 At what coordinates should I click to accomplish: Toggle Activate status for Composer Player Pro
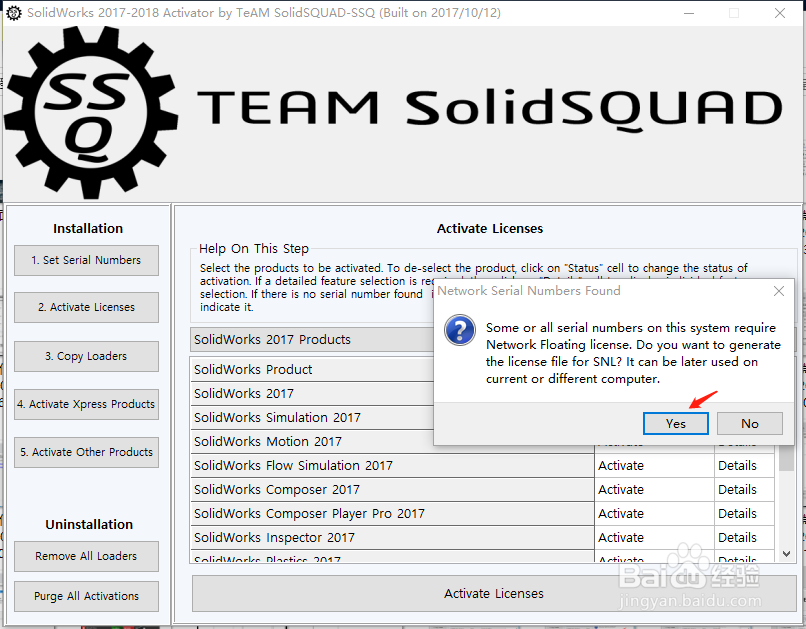pyautogui.click(x=654, y=513)
